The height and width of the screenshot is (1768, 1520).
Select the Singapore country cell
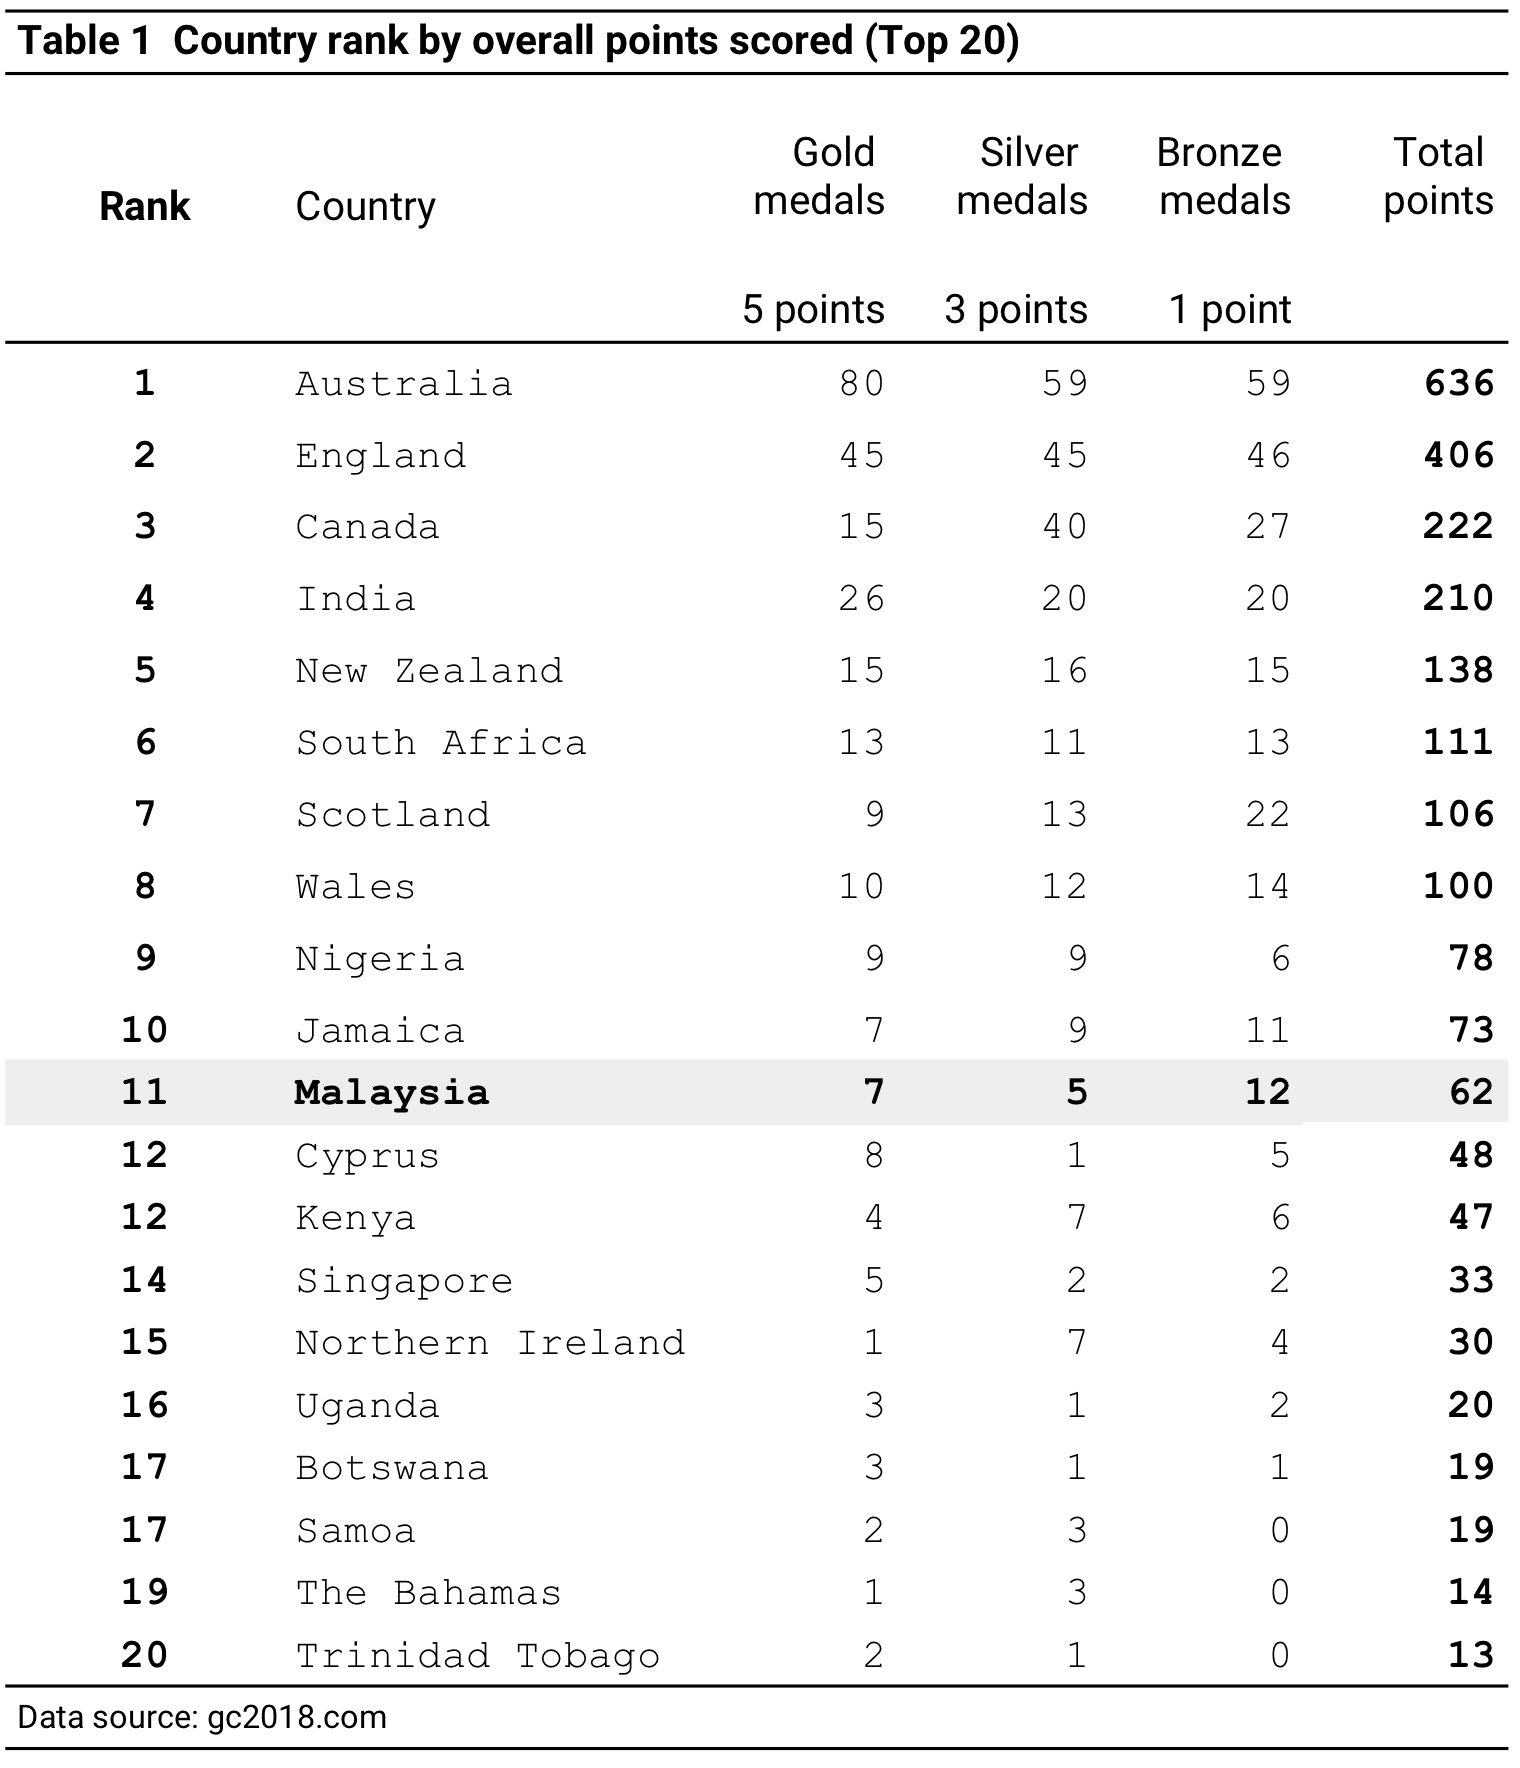(404, 1281)
